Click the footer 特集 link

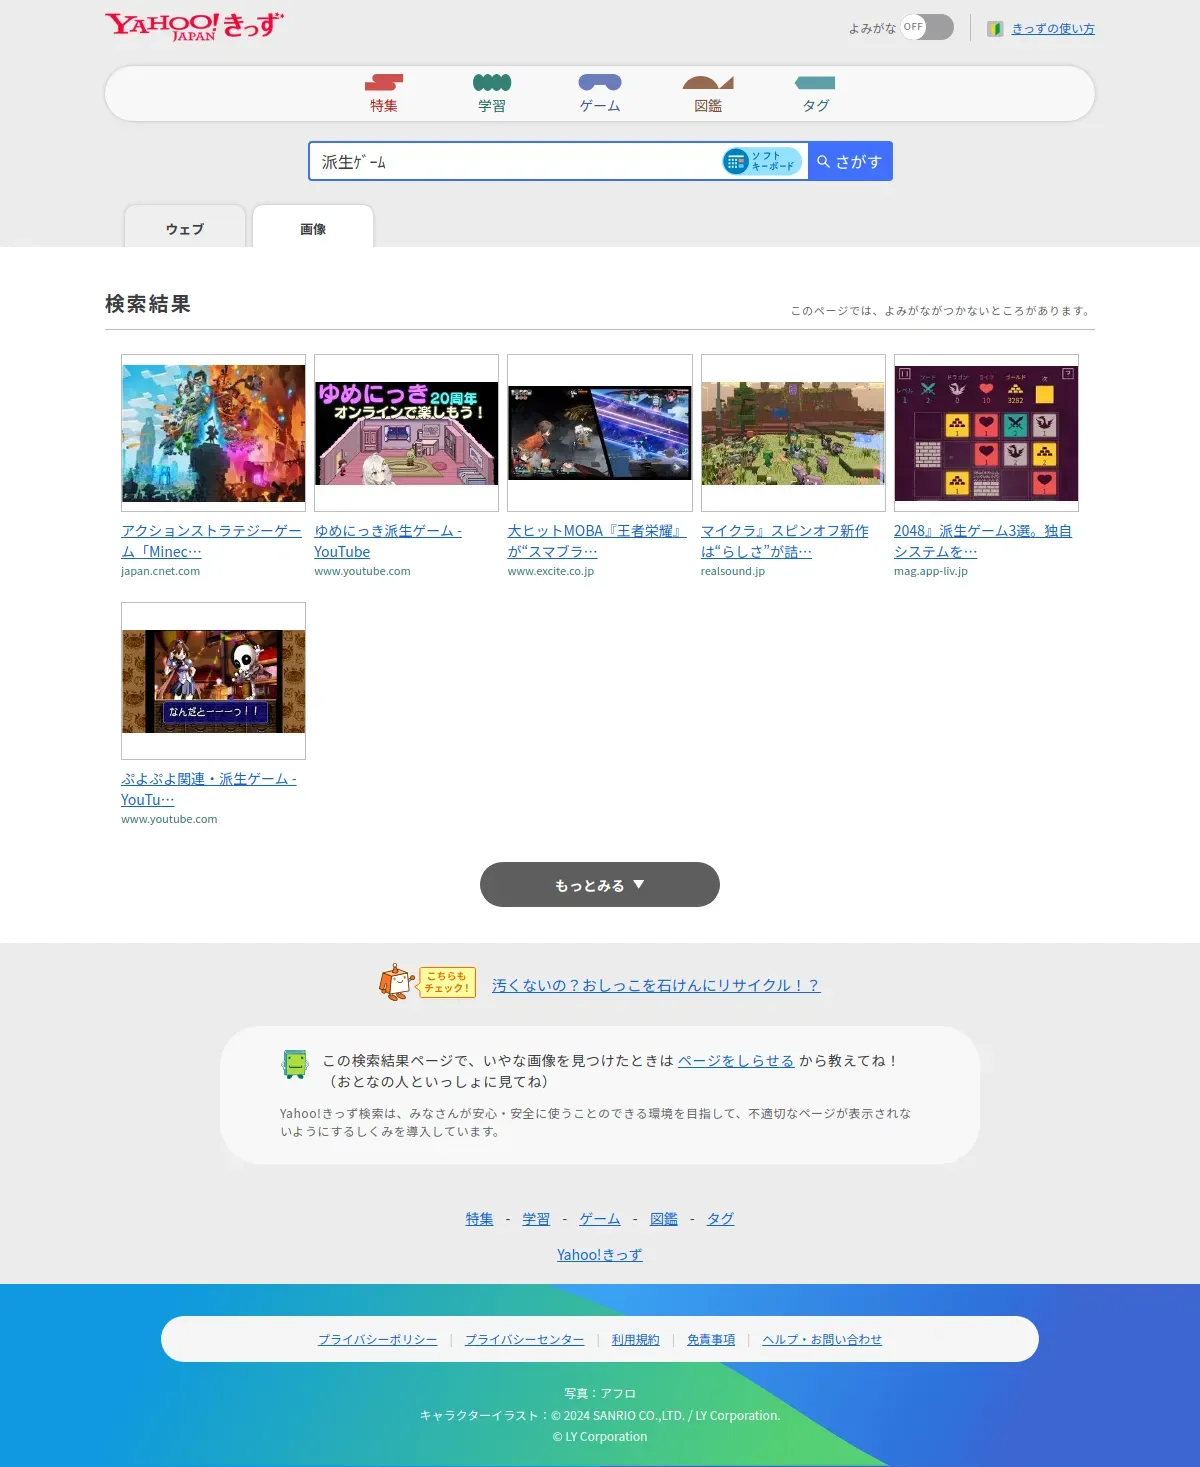click(x=479, y=1219)
